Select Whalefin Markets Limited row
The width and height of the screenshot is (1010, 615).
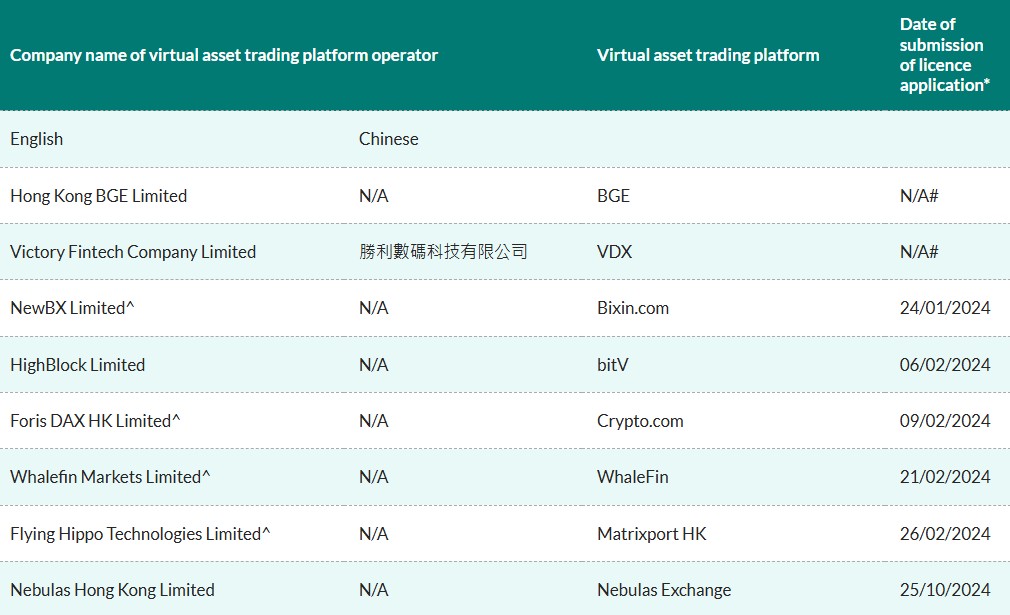click(x=110, y=477)
